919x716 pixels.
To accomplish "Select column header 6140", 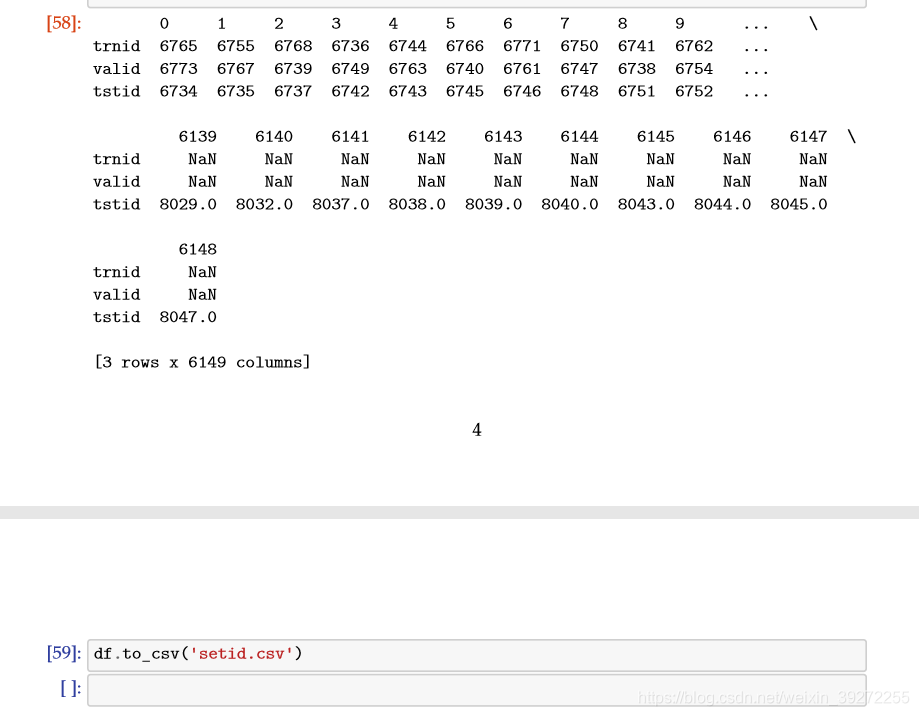I will 274,137.
